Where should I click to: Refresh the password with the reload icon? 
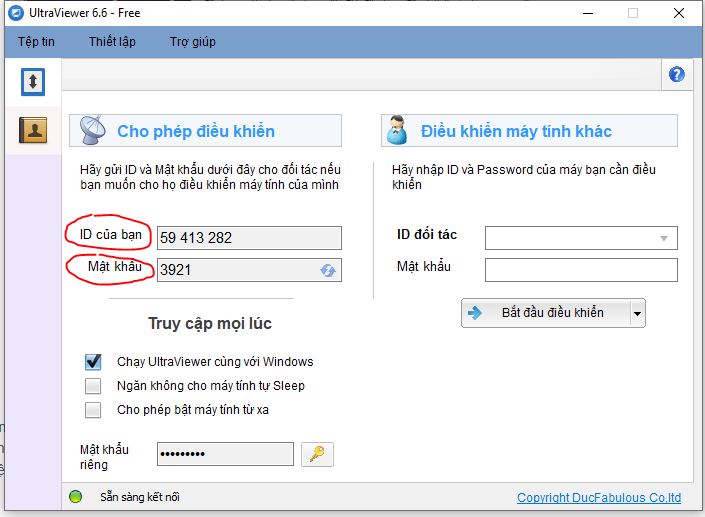point(327,270)
